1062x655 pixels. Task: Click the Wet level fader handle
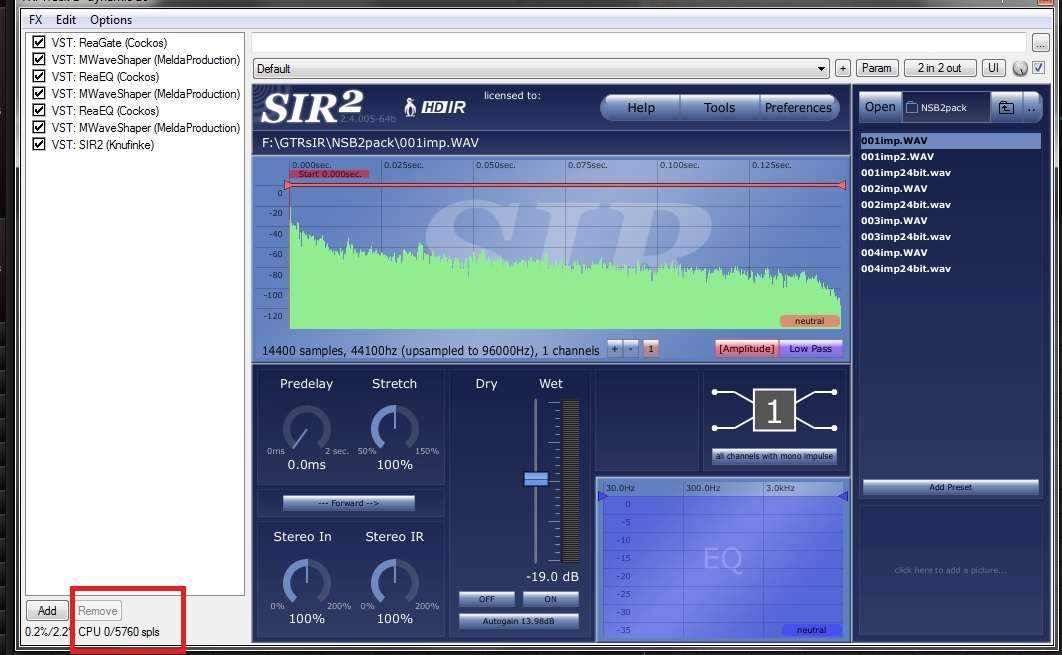tap(536, 479)
